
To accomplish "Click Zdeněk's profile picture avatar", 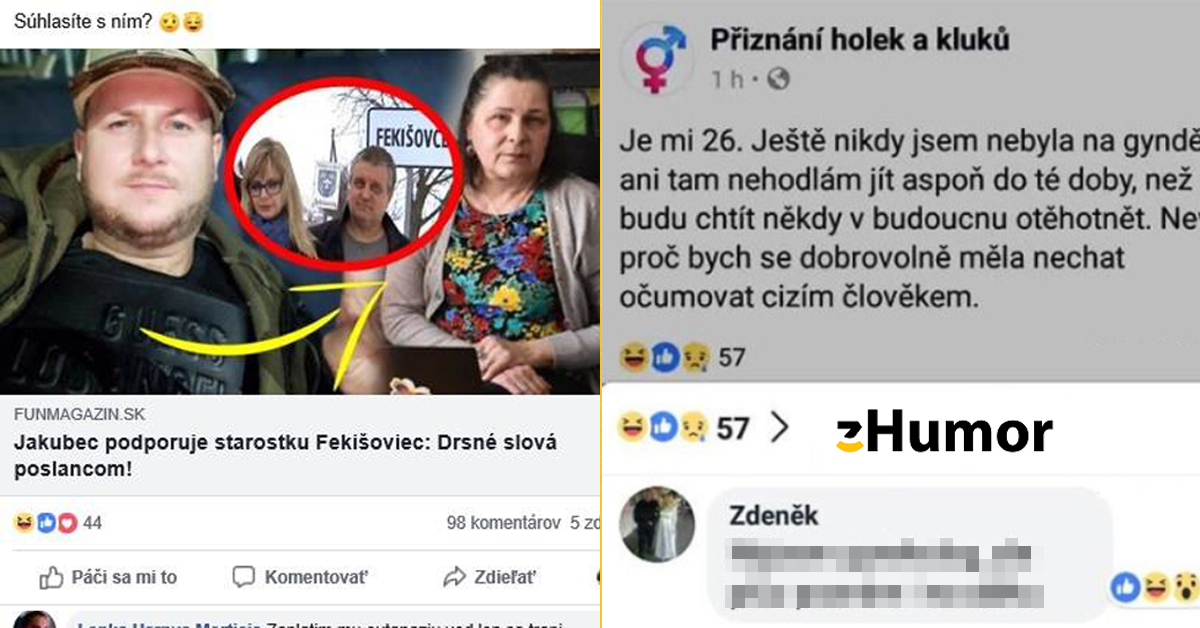I will [x=657, y=525].
